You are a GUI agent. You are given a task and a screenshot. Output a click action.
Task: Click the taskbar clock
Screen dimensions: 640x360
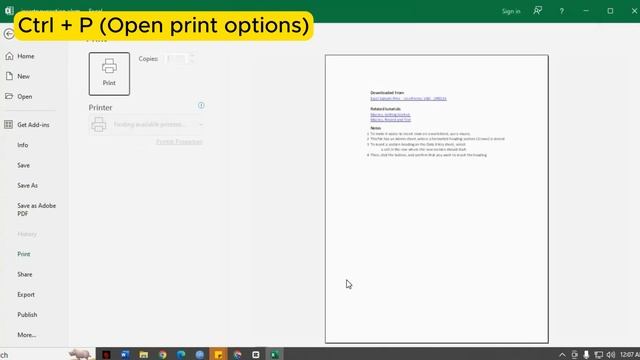point(629,355)
